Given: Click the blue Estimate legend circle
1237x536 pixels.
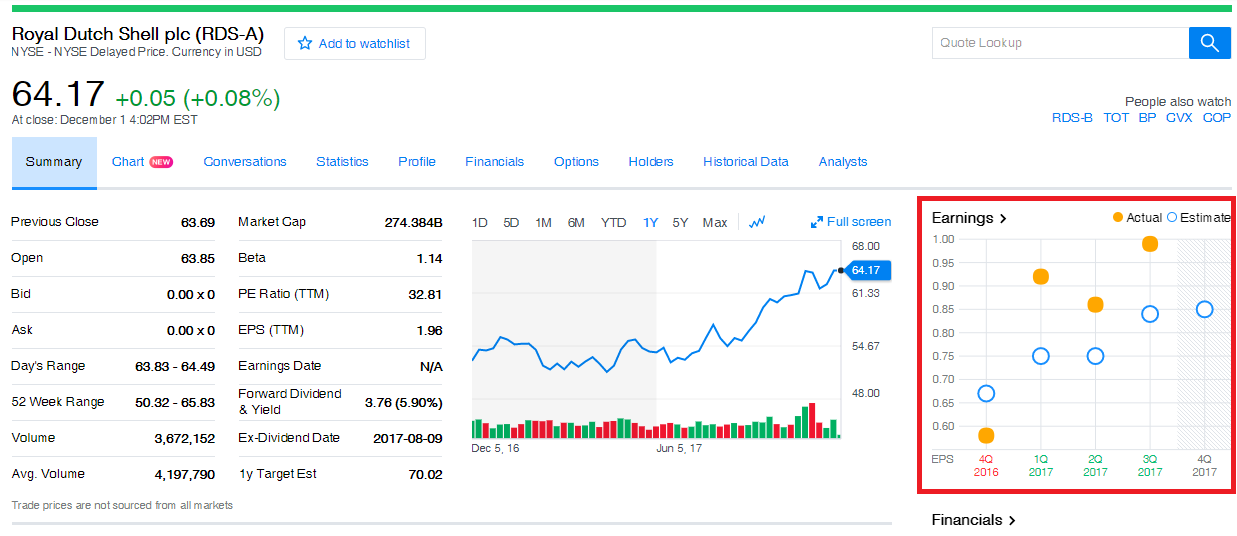Looking at the screenshot, I should click(x=1172, y=217).
